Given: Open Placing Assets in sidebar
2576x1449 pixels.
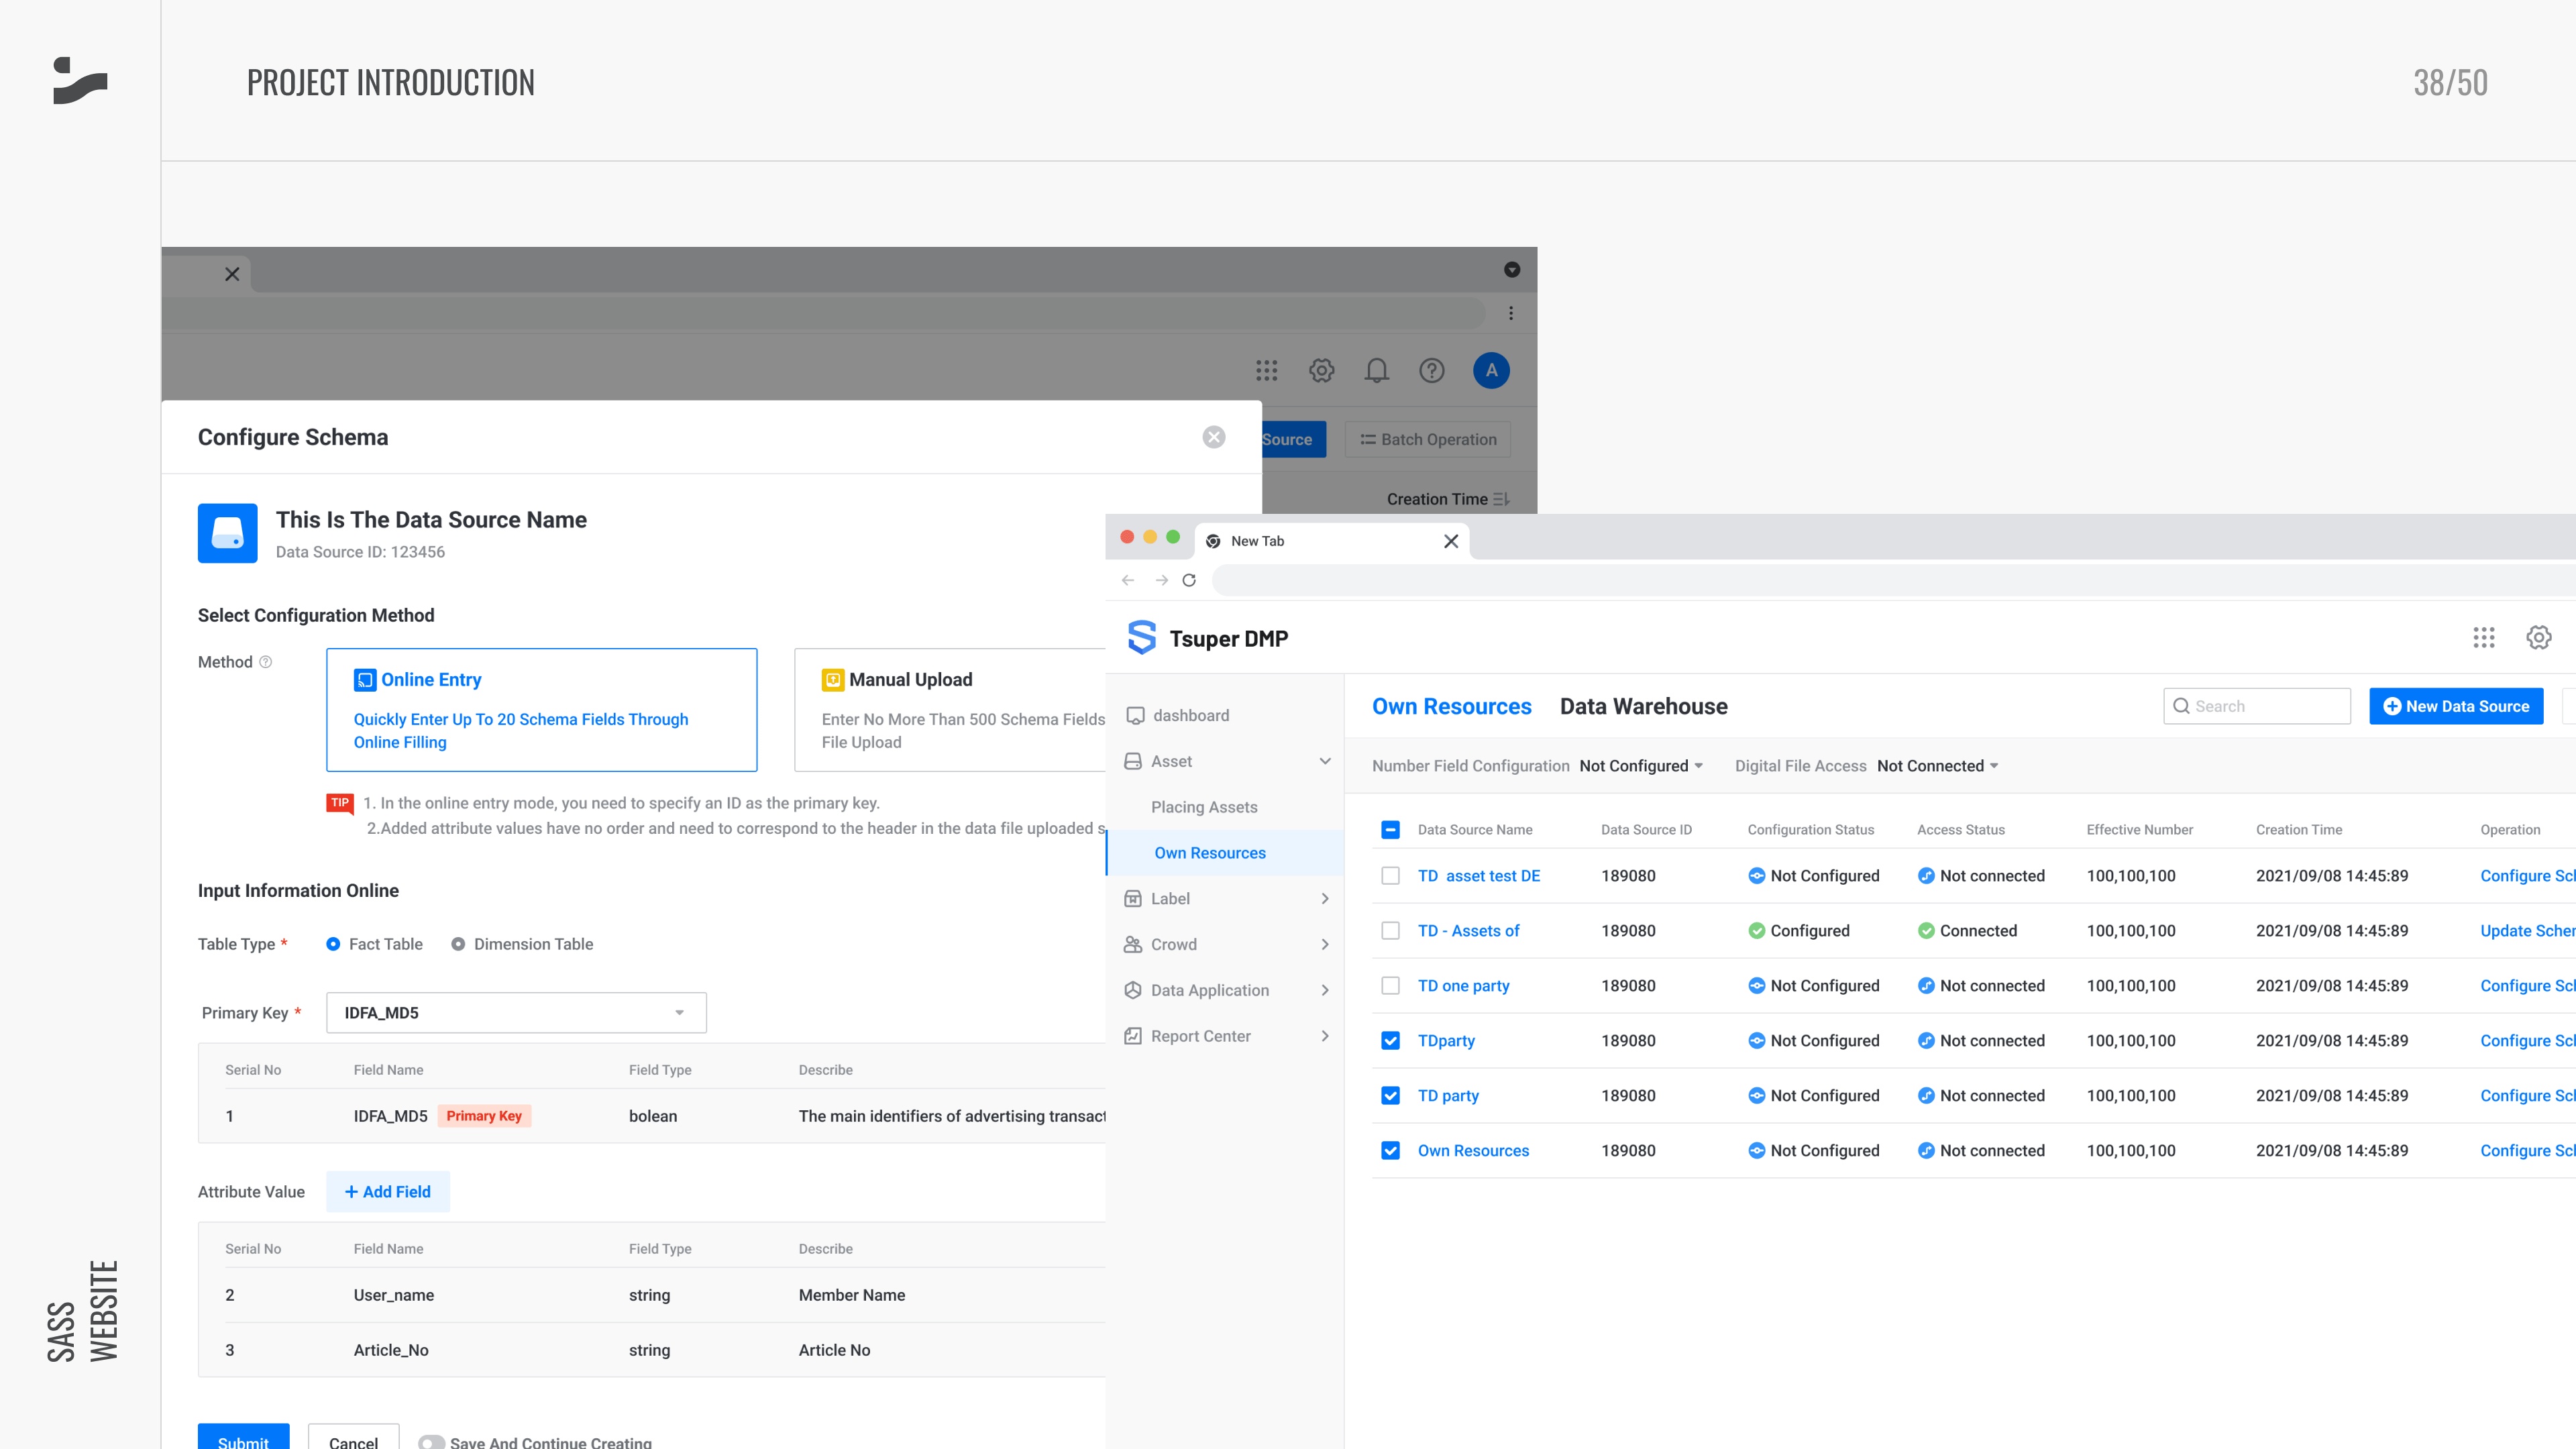Looking at the screenshot, I should 1204,807.
